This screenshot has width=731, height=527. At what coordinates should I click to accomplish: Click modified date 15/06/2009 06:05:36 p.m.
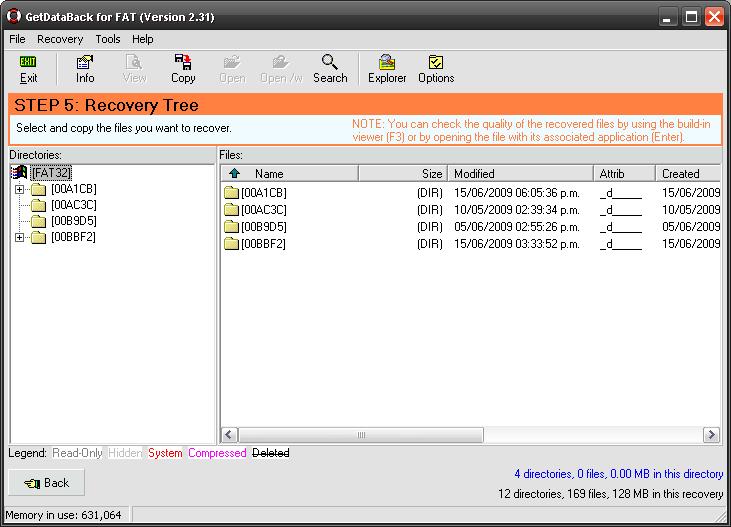pos(517,193)
